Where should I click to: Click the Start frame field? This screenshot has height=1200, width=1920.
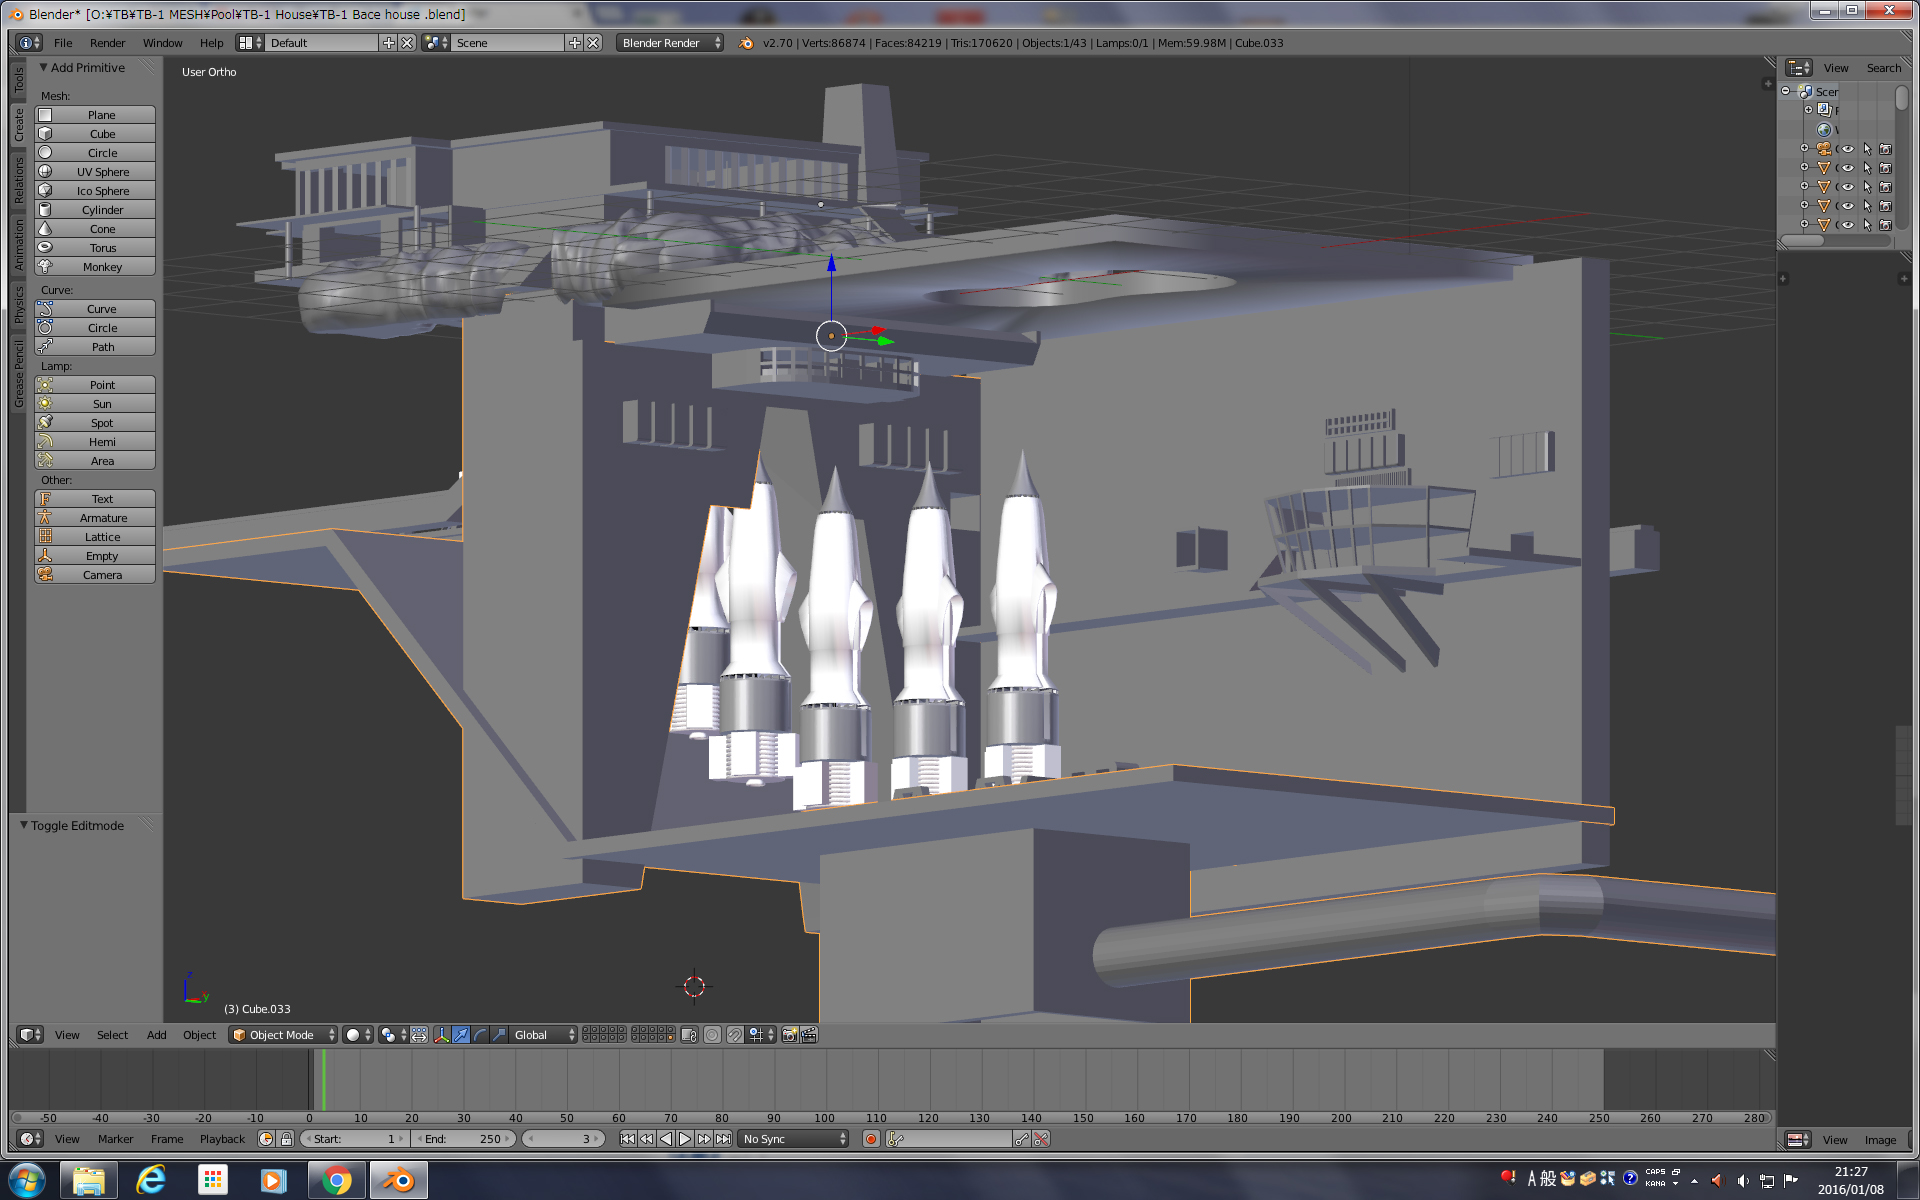tap(355, 1139)
